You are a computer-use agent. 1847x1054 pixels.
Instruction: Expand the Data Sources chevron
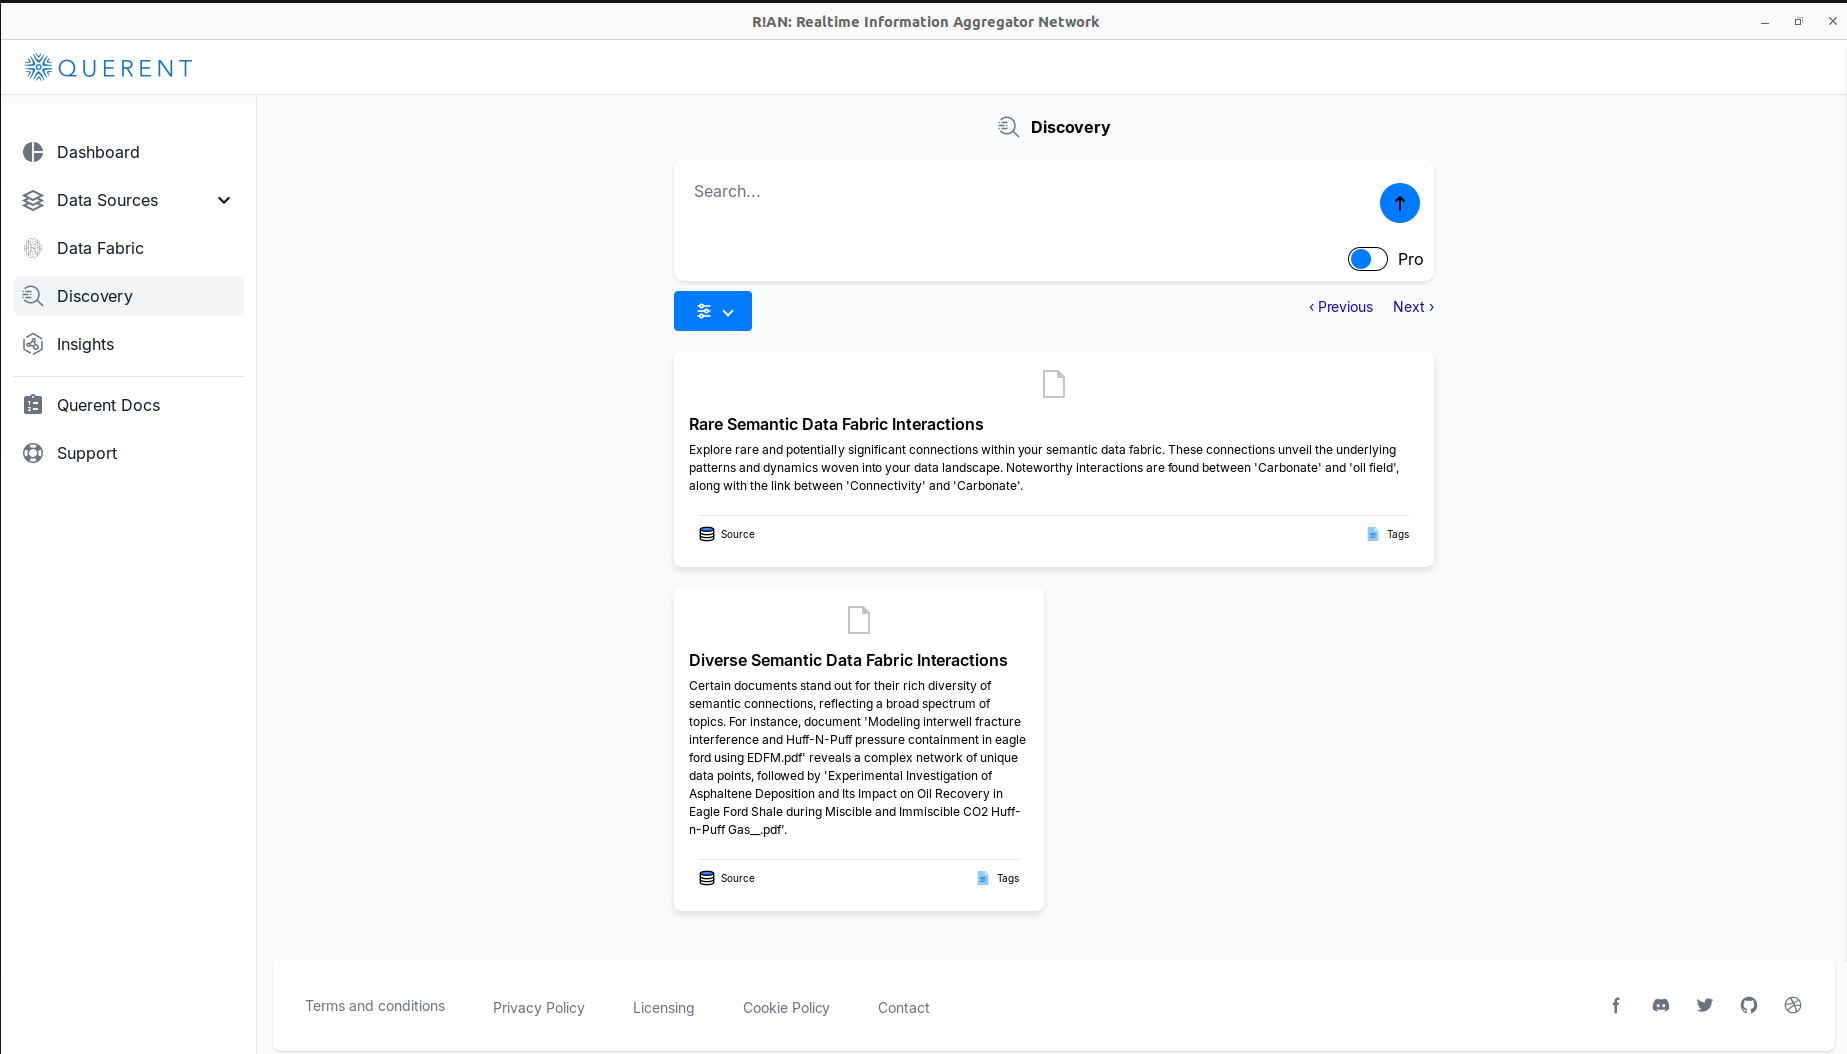[224, 200]
